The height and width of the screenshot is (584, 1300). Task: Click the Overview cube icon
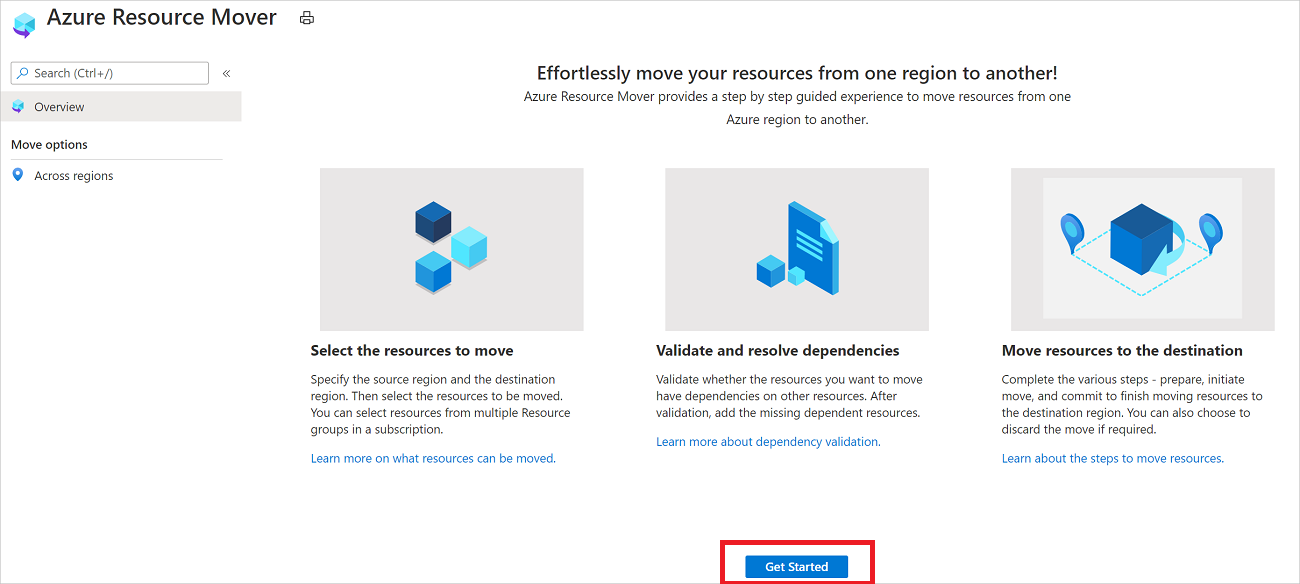[17, 107]
